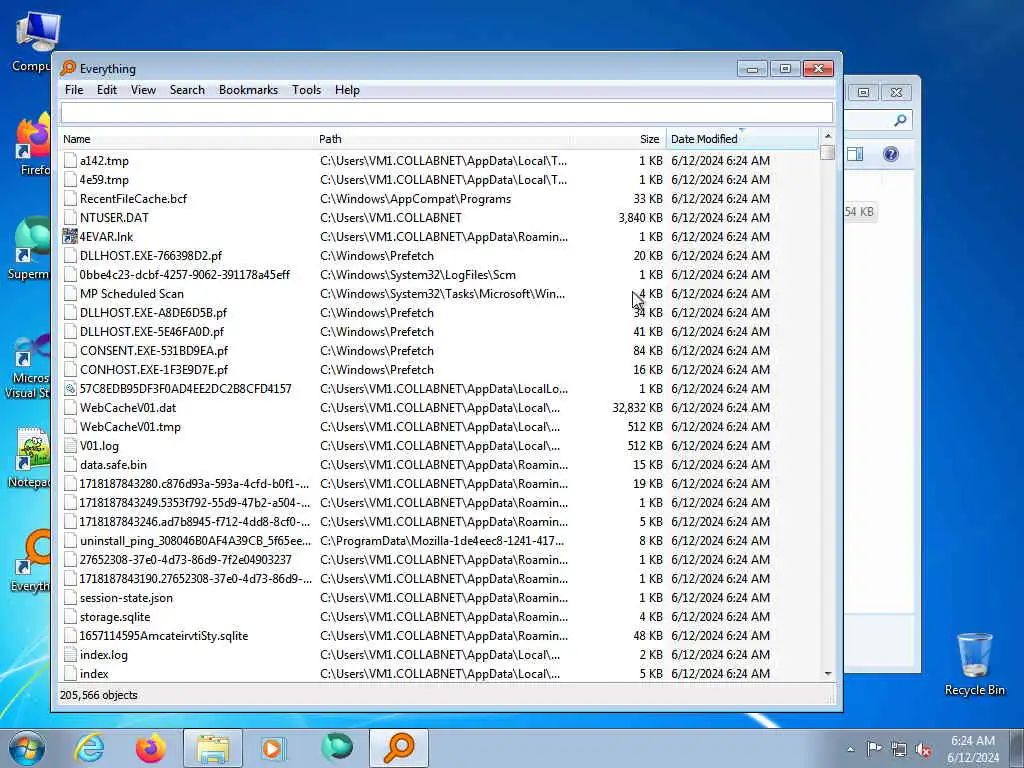The height and width of the screenshot is (768, 1024).
Task: Toggle the preview pane icon in background window
Action: 855,154
